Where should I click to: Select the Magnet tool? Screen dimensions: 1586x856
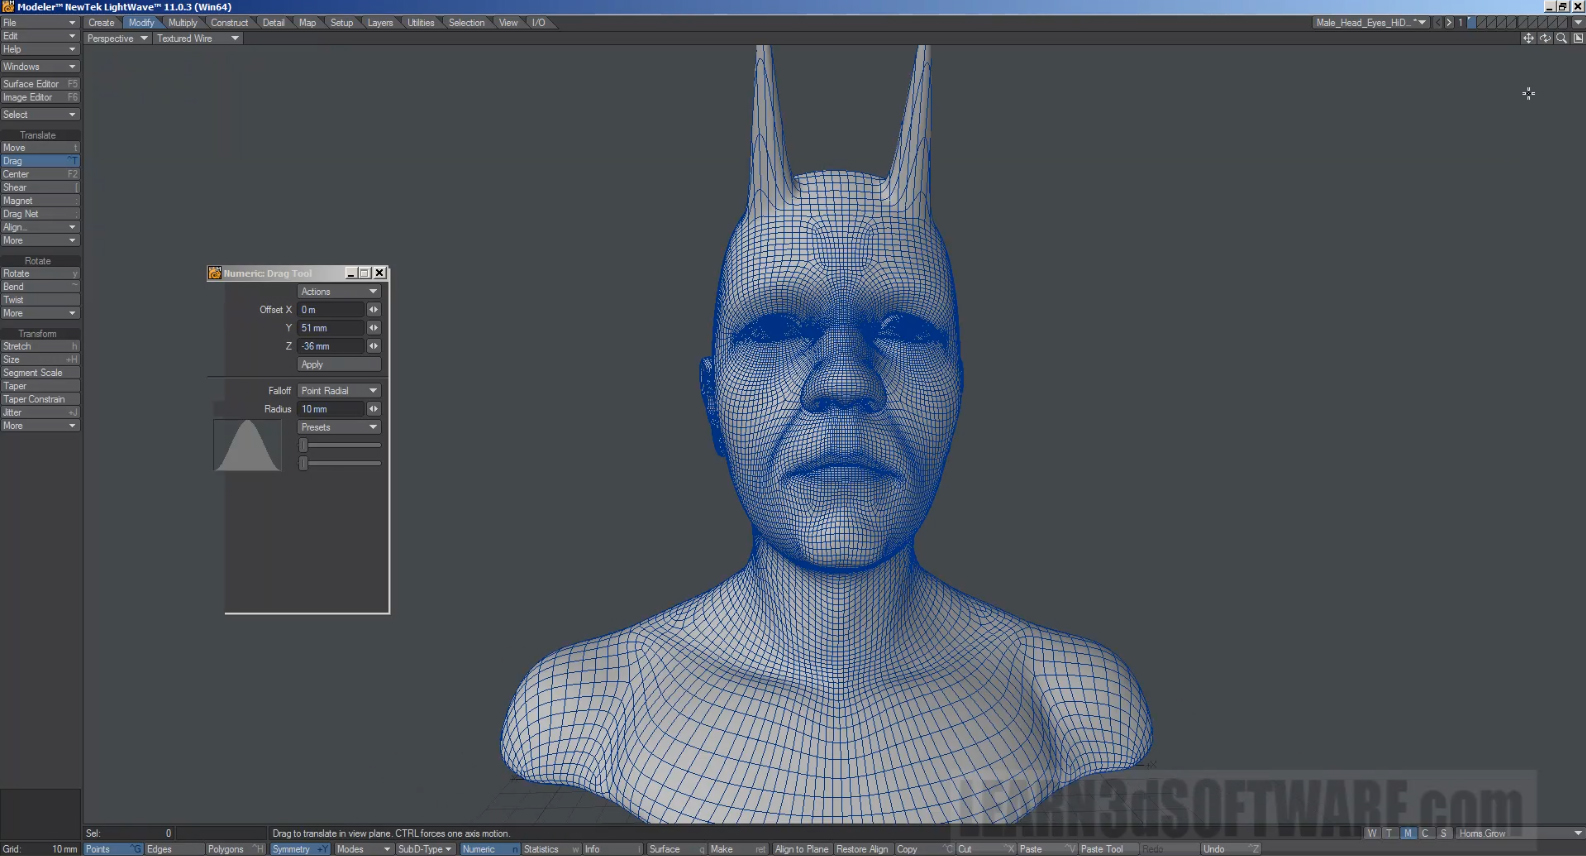[40, 201]
